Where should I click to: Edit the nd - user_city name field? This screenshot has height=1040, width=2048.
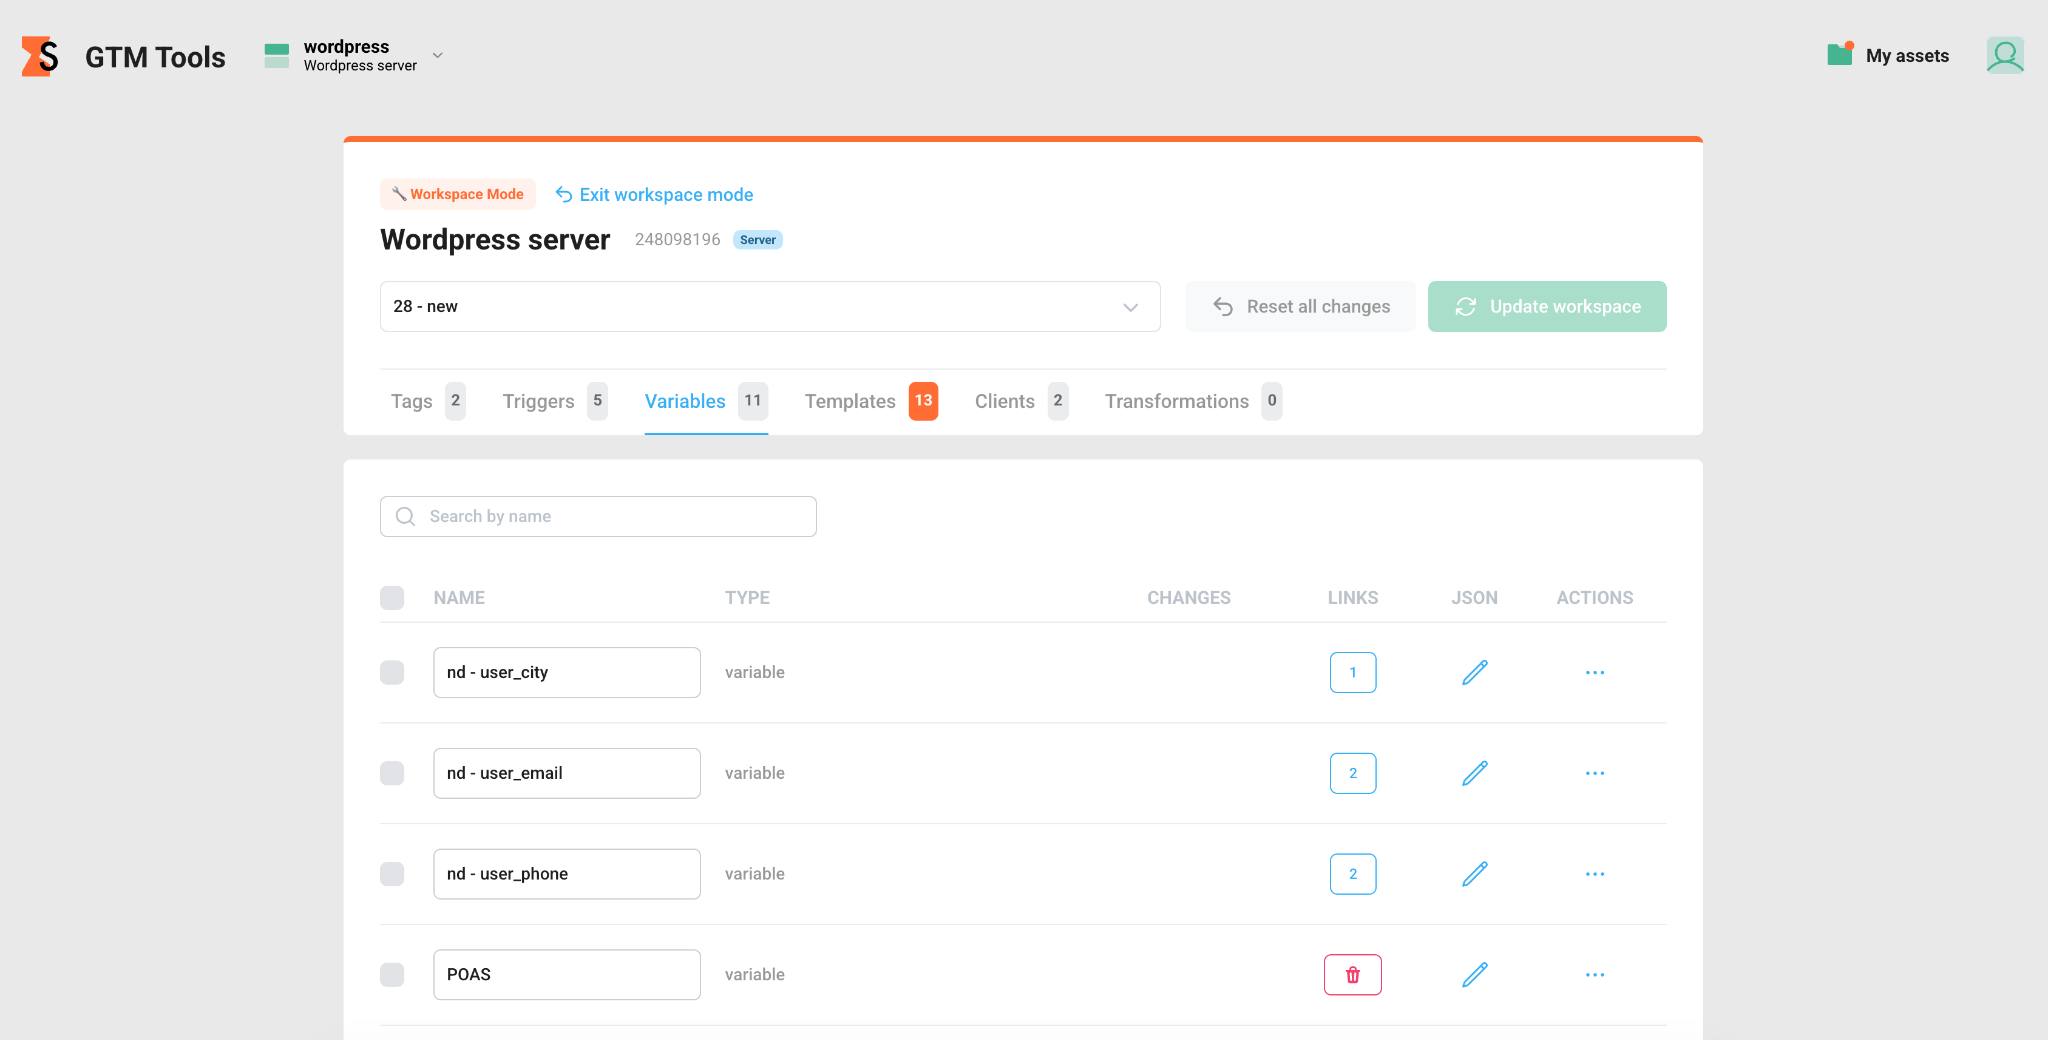[x=567, y=672]
